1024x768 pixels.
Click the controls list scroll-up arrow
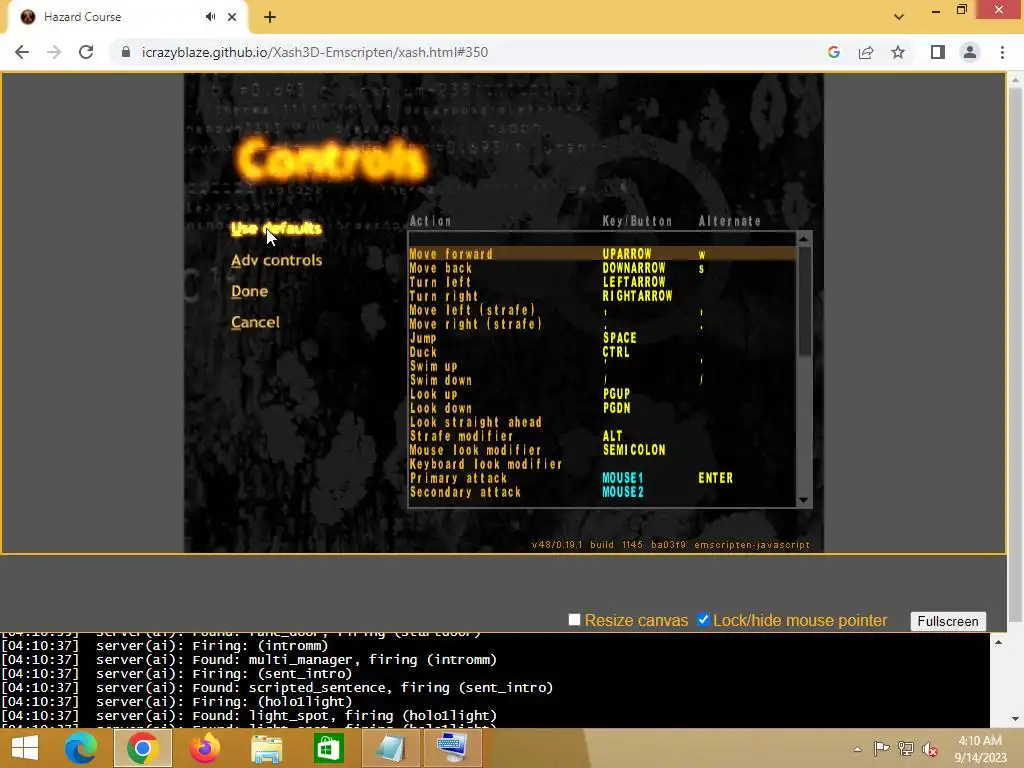point(804,240)
